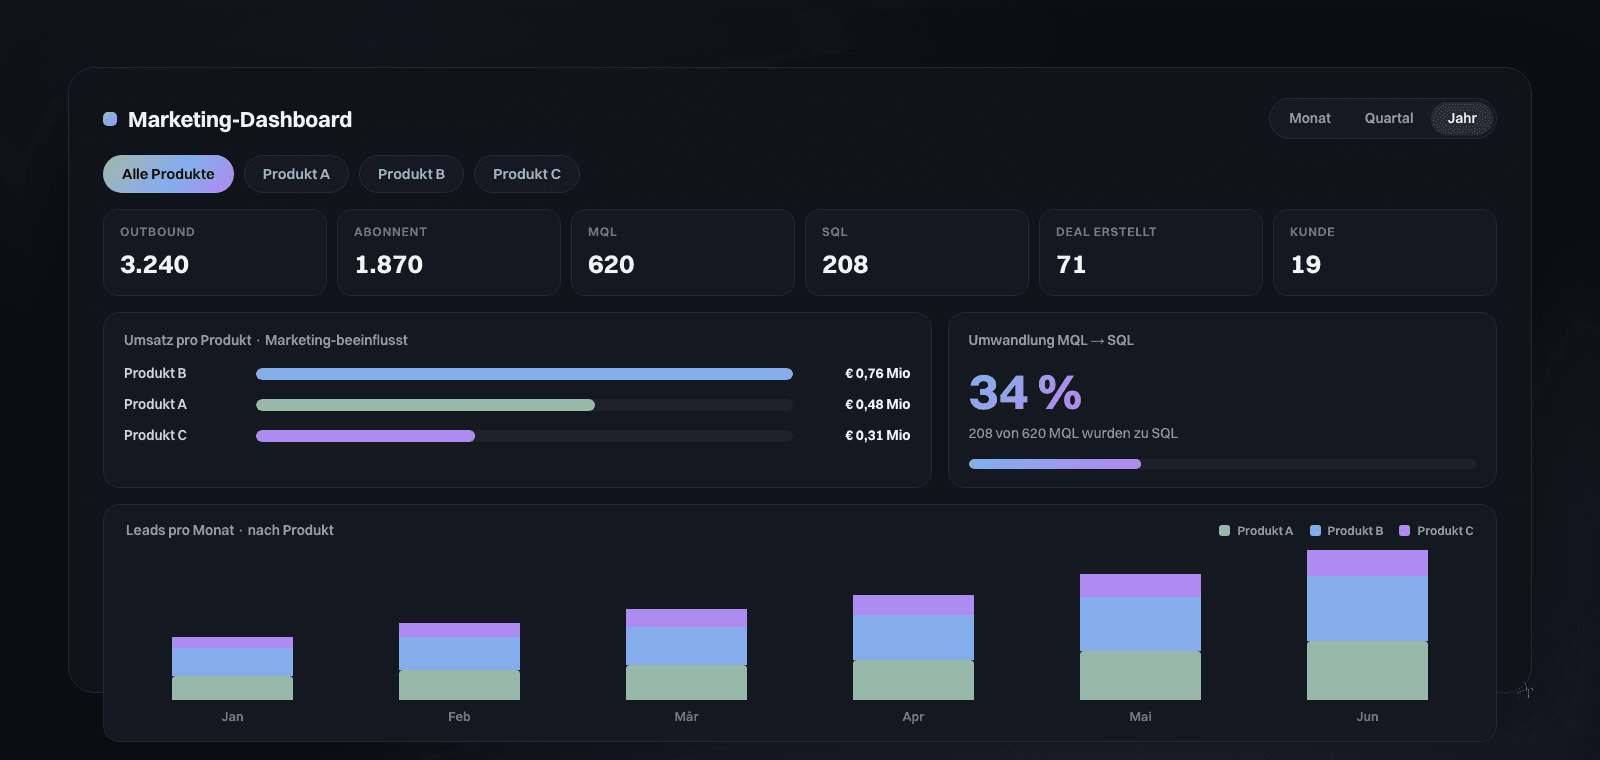Viewport: 1600px width, 760px height.
Task: Click the Mai stacked bar
Action: coord(1140,637)
